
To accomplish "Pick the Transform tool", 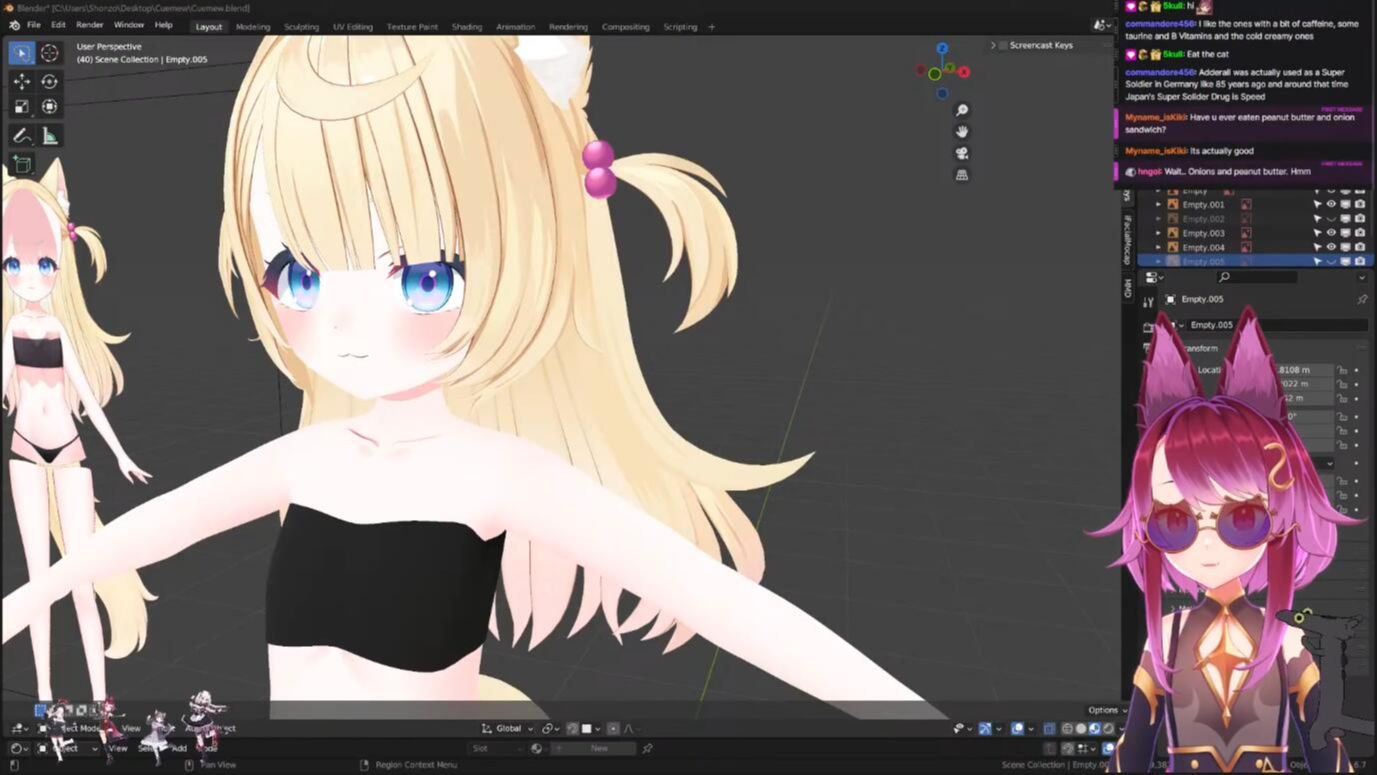I will point(49,106).
